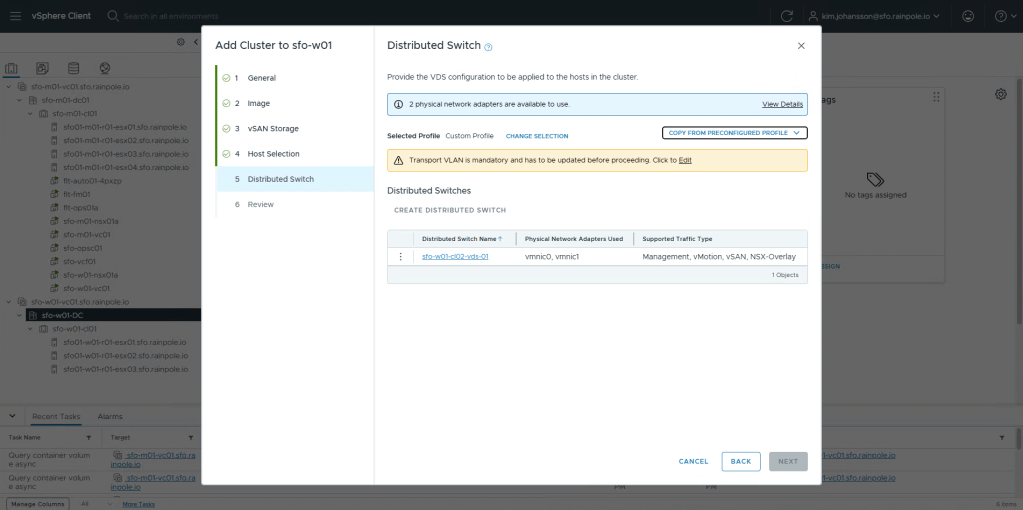Switch to VMs and Templates inventory view
Image resolution: width=1023 pixels, height=510 pixels.
tap(42, 68)
